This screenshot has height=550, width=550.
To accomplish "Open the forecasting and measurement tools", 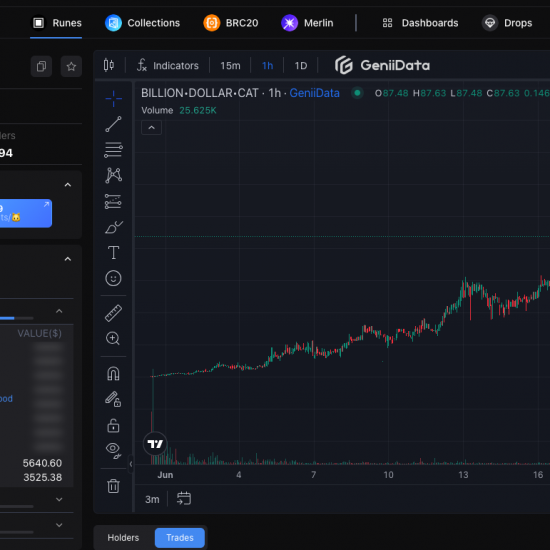I will [x=113, y=201].
